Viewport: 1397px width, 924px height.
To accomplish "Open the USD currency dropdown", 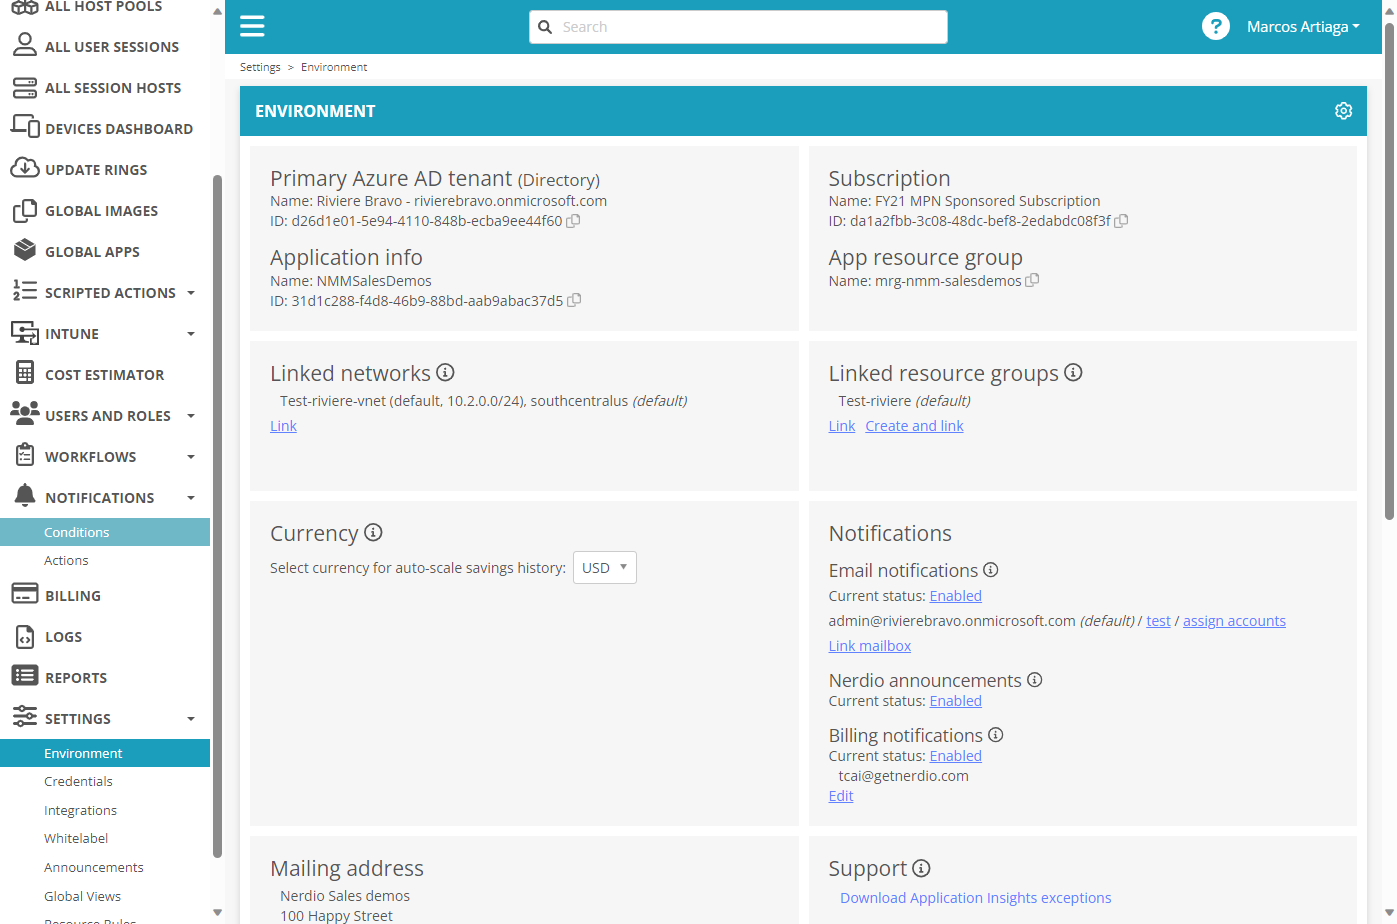I will (605, 567).
